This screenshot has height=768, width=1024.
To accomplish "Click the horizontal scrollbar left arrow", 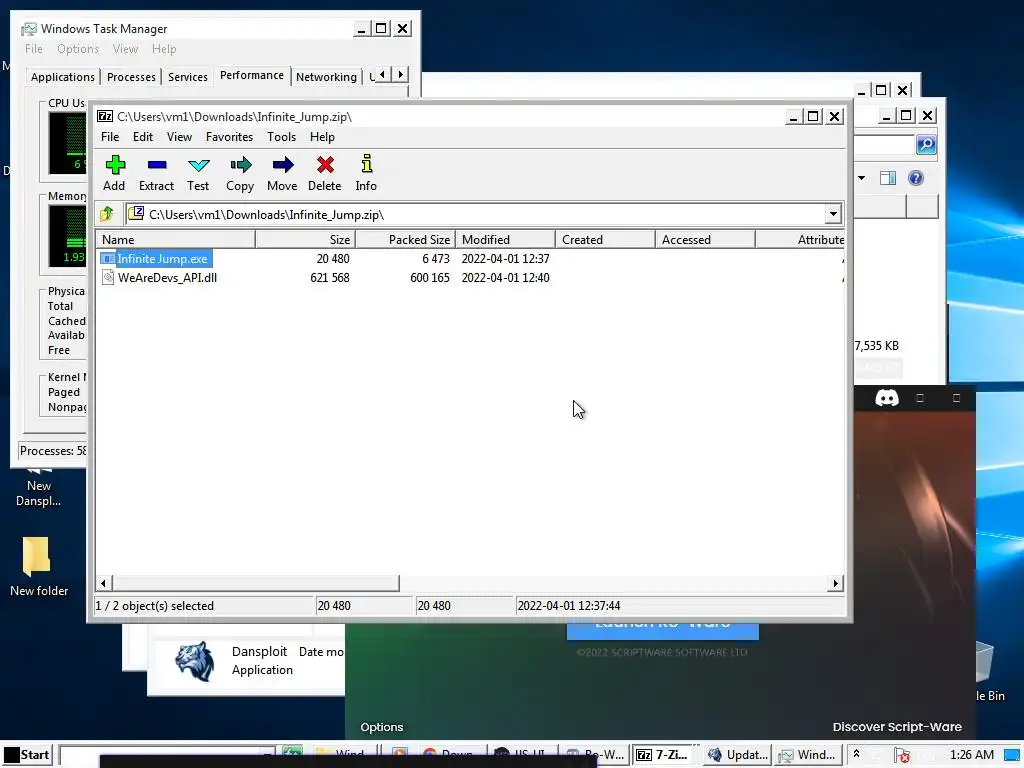I will [104, 583].
